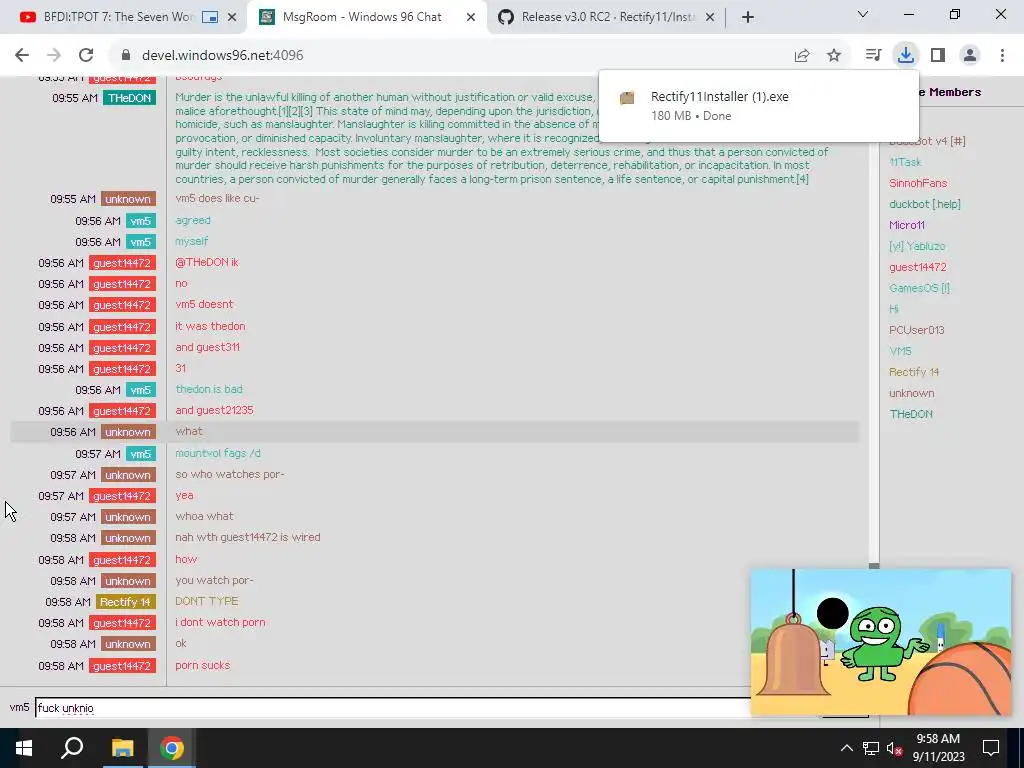Open a new browser tab

tap(748, 17)
